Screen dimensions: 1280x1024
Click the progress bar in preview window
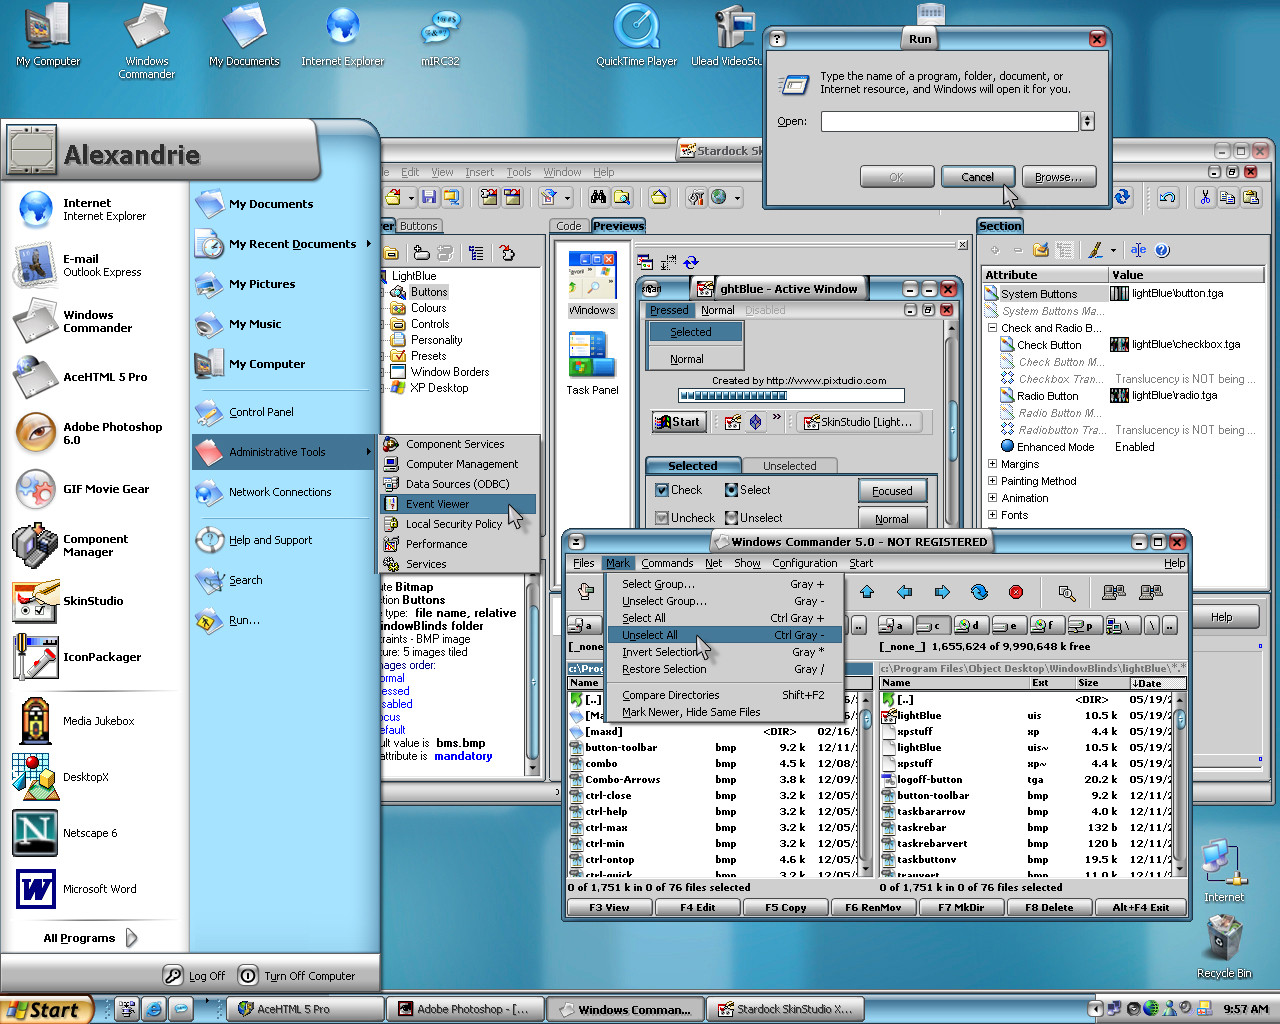click(791, 395)
